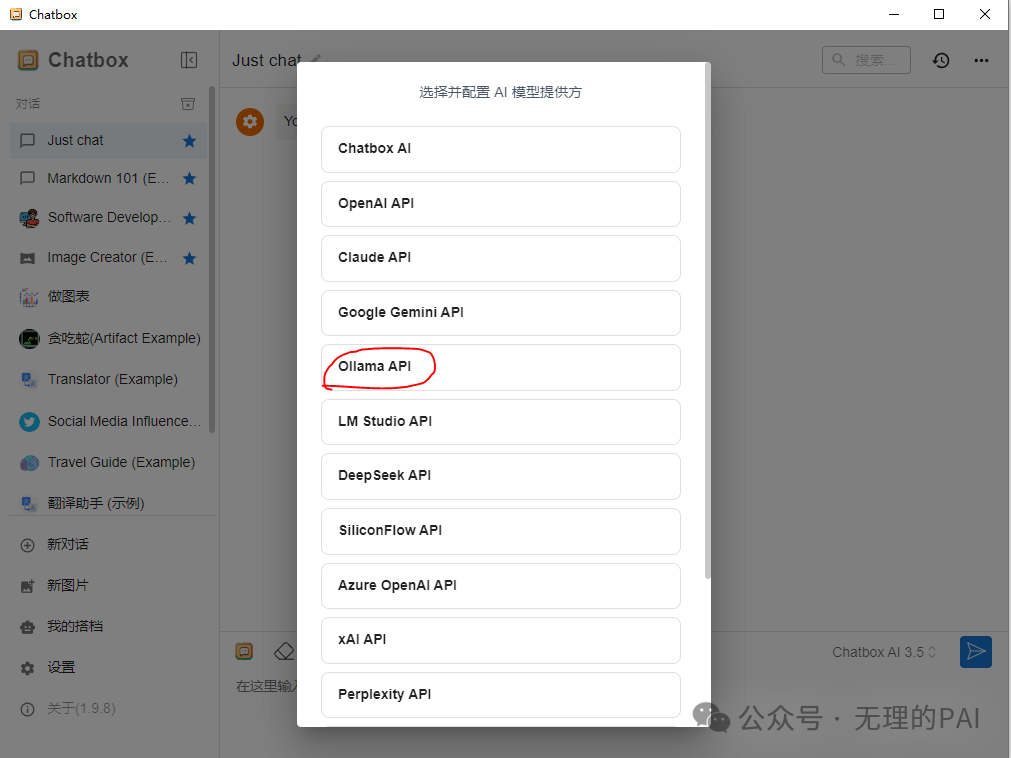The width and height of the screenshot is (1011, 758).
Task: Select Perplexity API provider
Action: pos(500,695)
